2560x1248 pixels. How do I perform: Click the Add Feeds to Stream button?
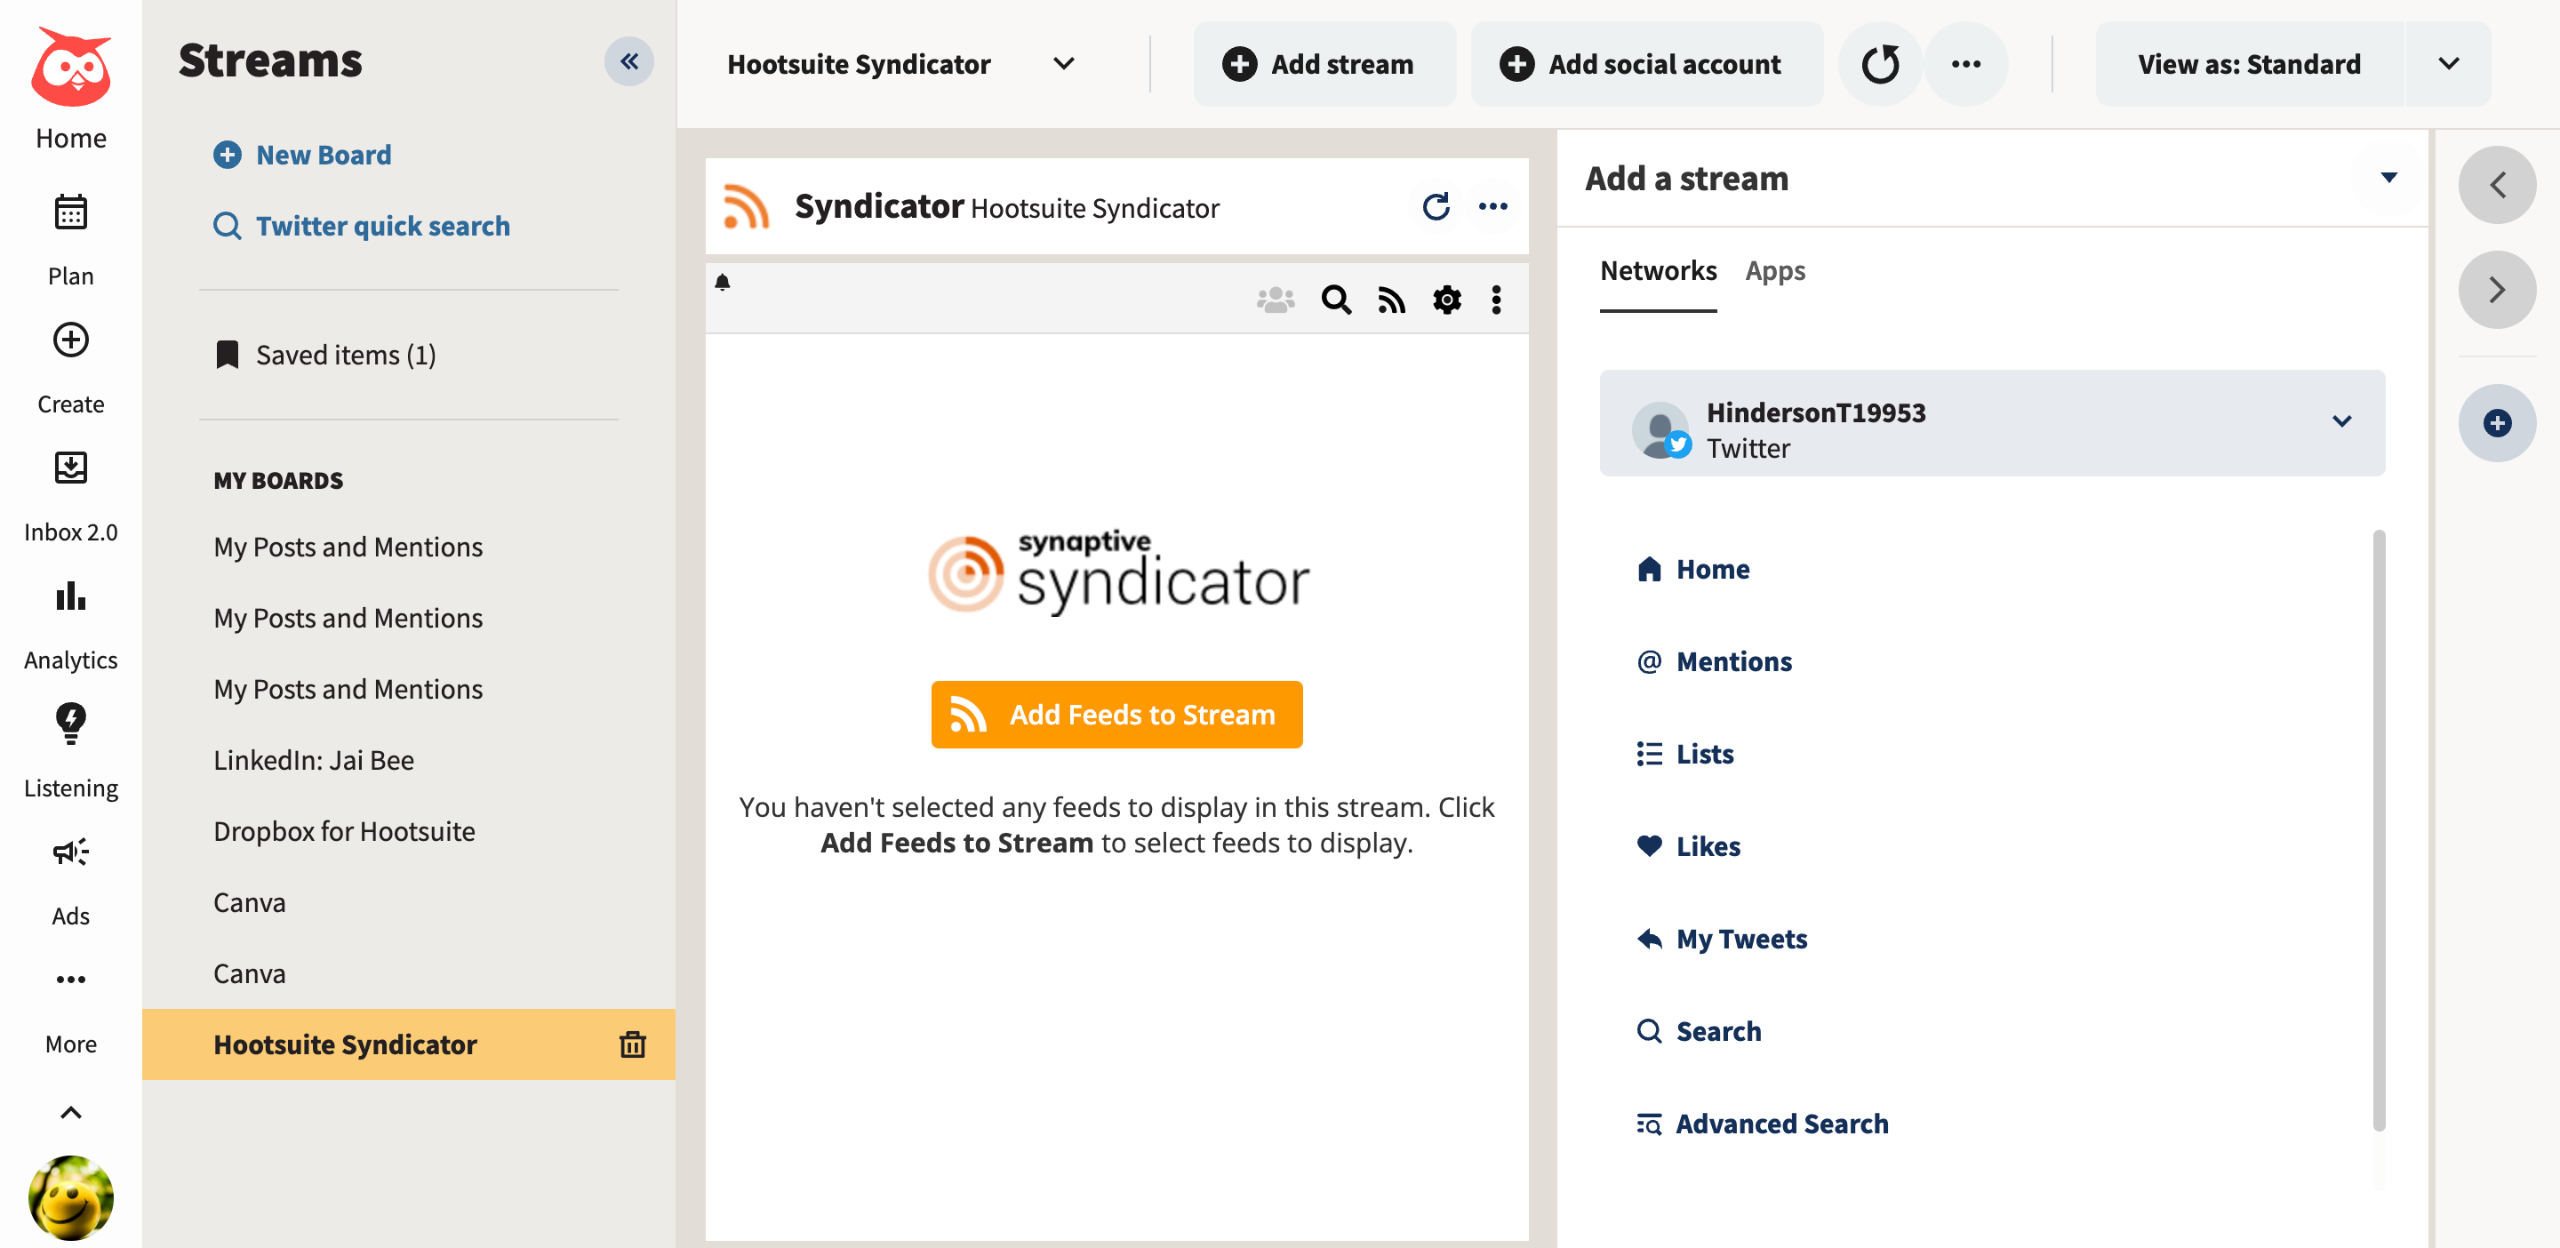(1116, 715)
